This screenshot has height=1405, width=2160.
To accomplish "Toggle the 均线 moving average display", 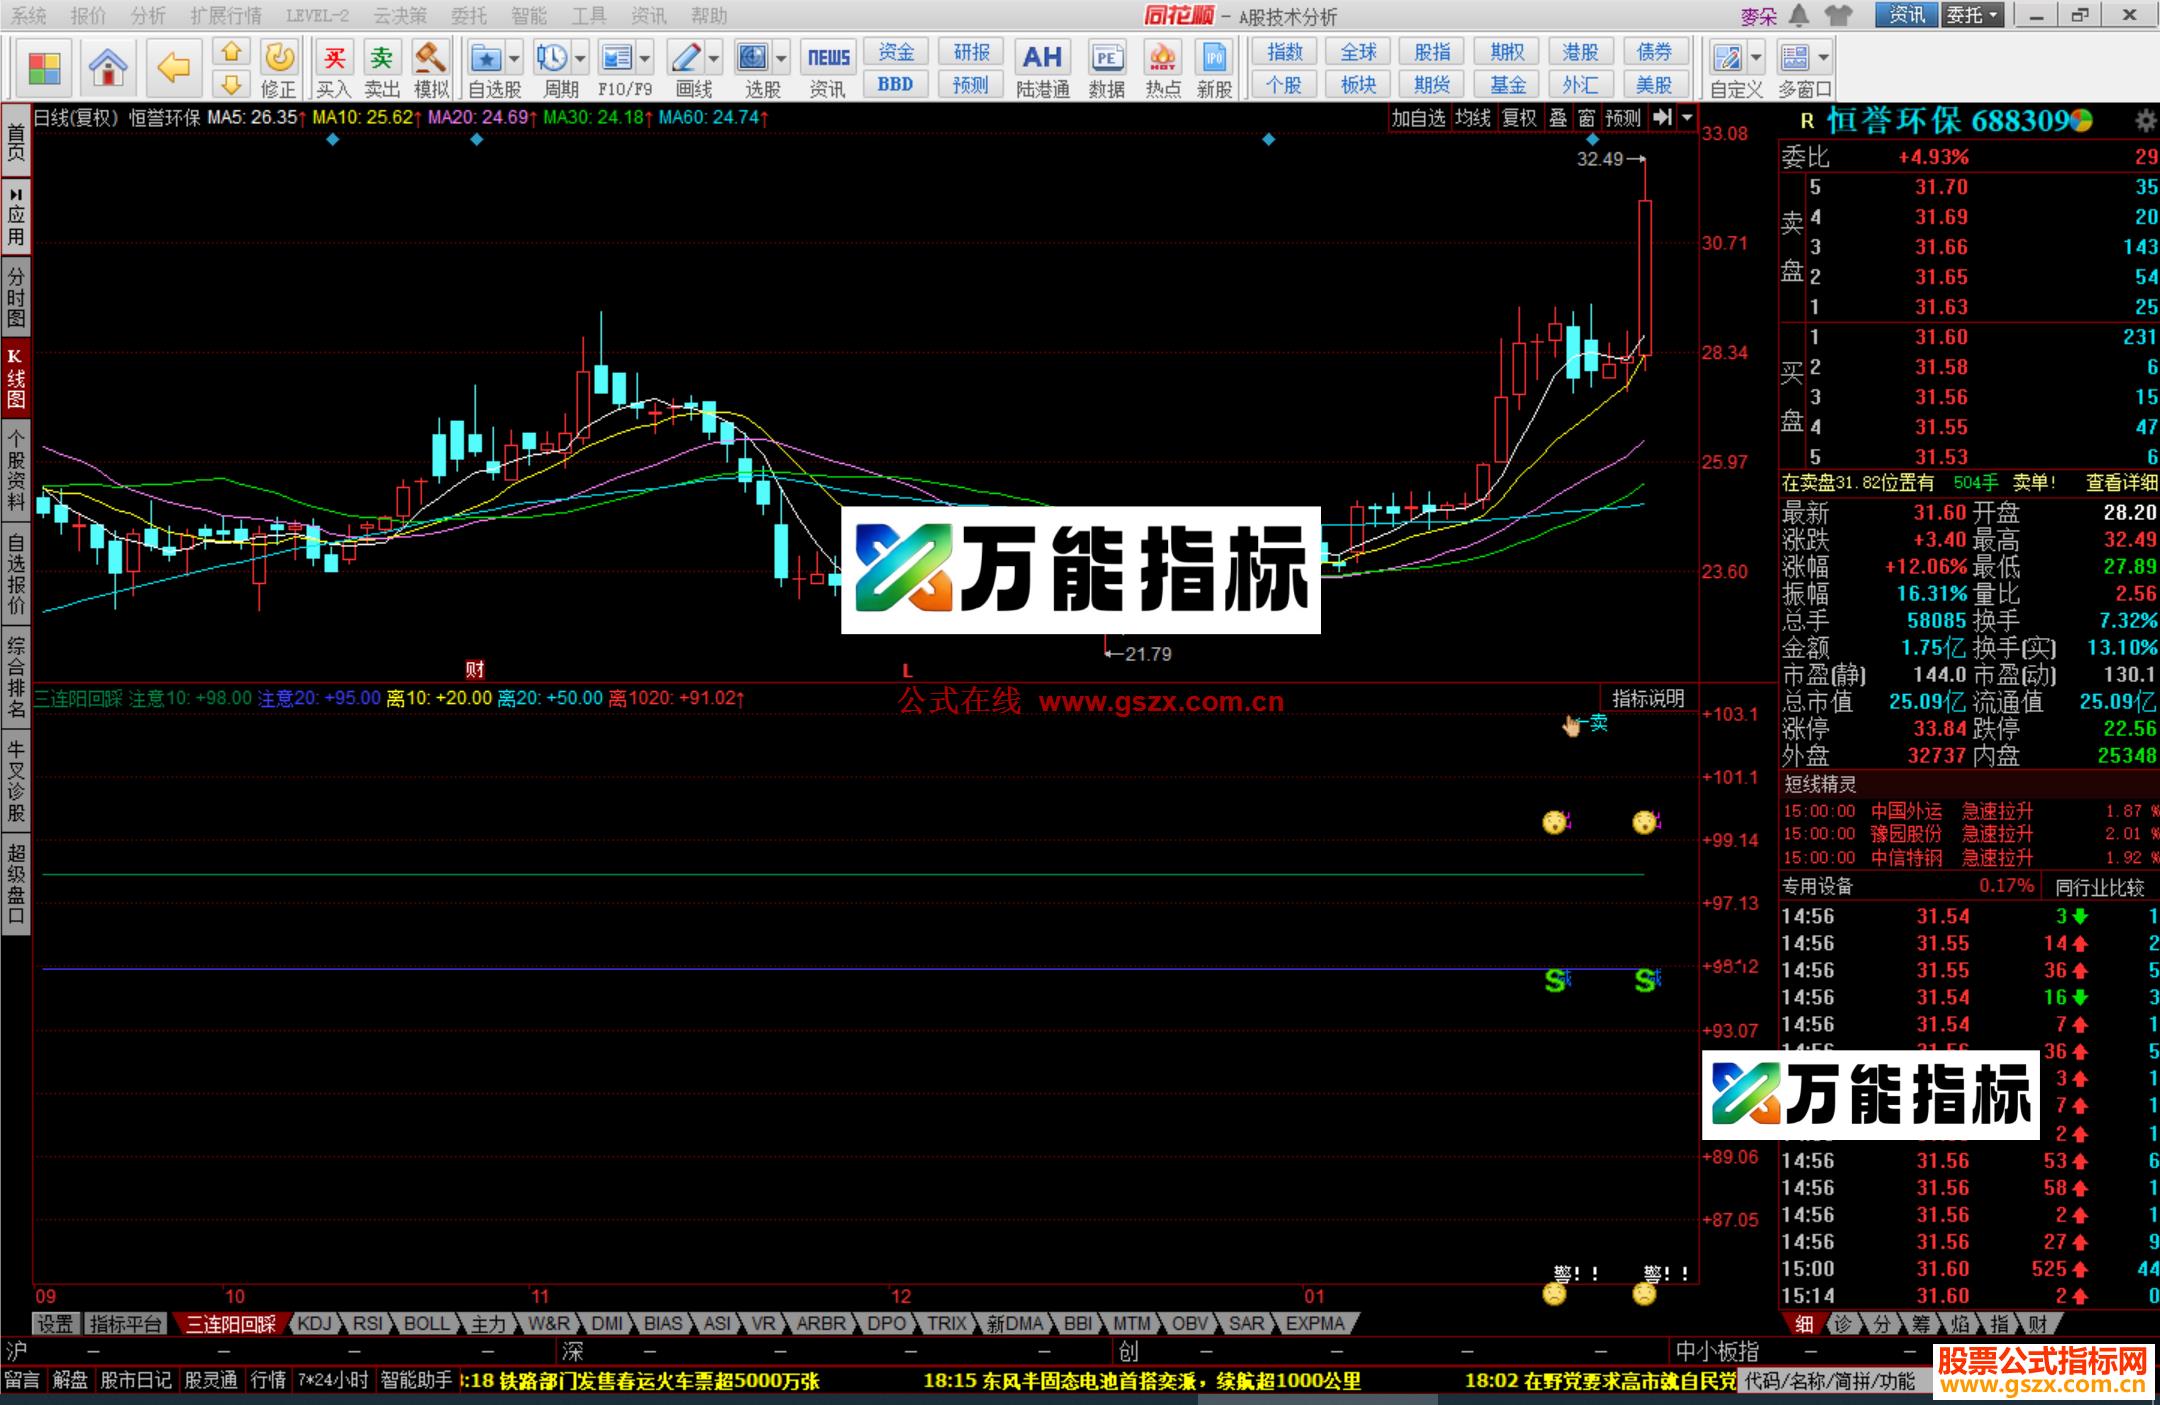I will [1472, 118].
